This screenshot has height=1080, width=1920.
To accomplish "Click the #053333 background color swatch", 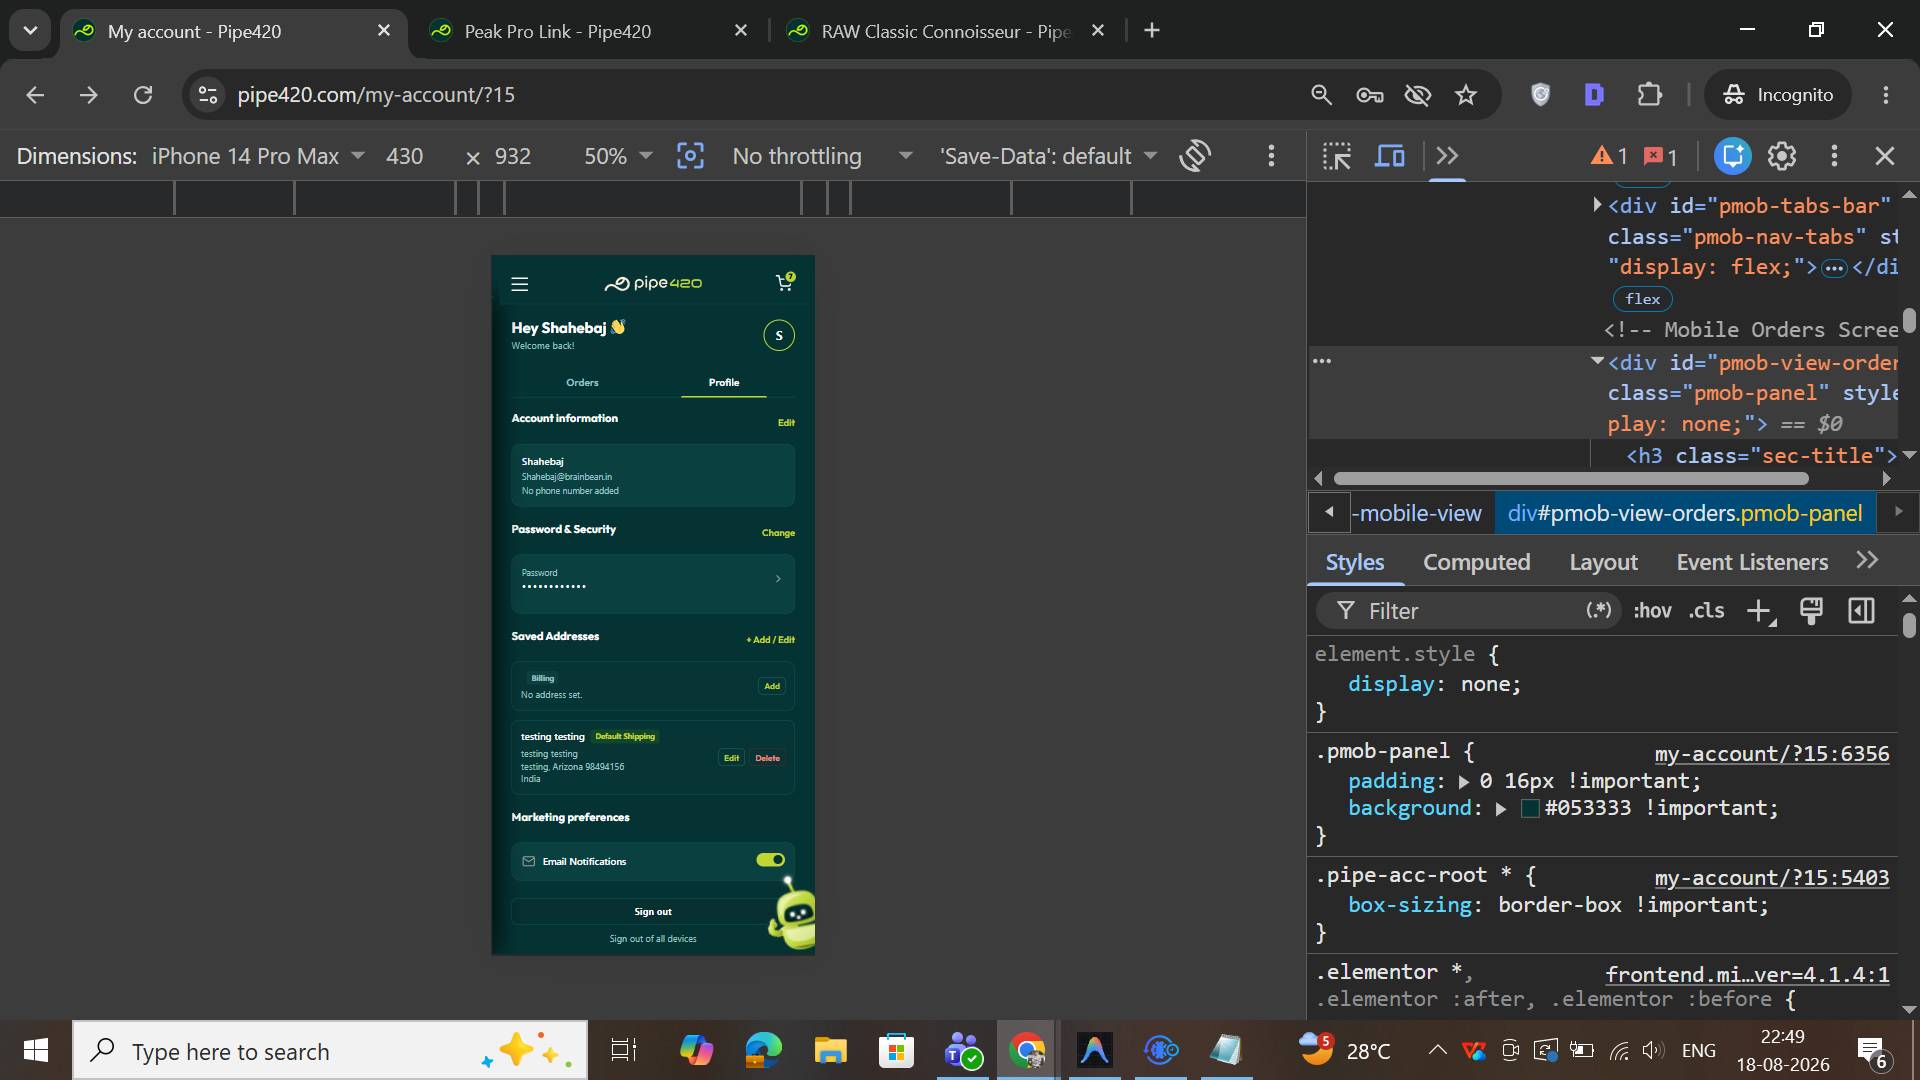I will (1530, 808).
